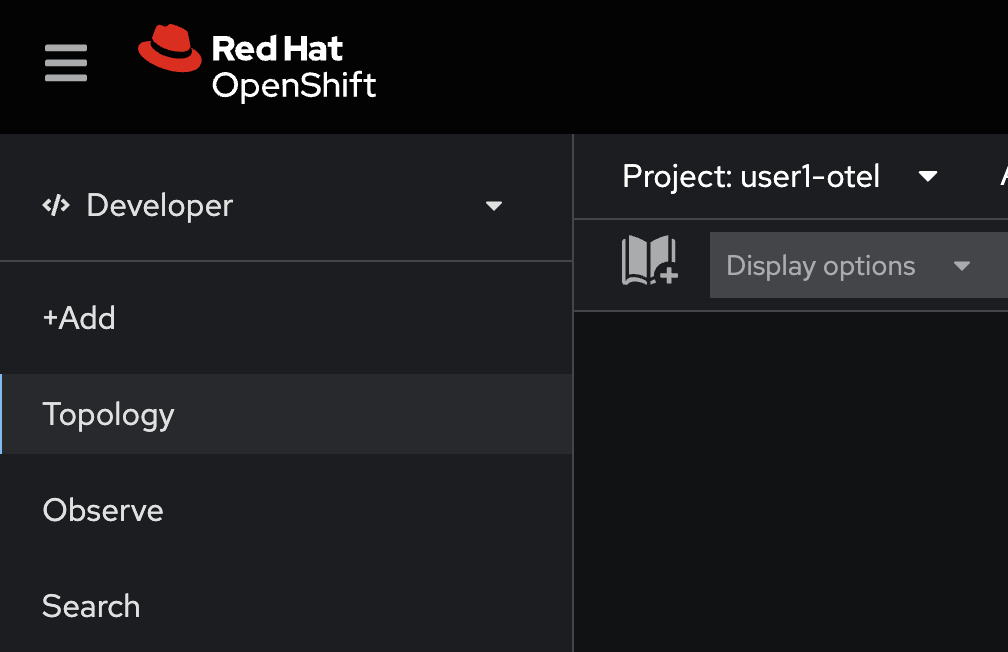
Task: Select Topology in the sidebar
Action: point(286,414)
